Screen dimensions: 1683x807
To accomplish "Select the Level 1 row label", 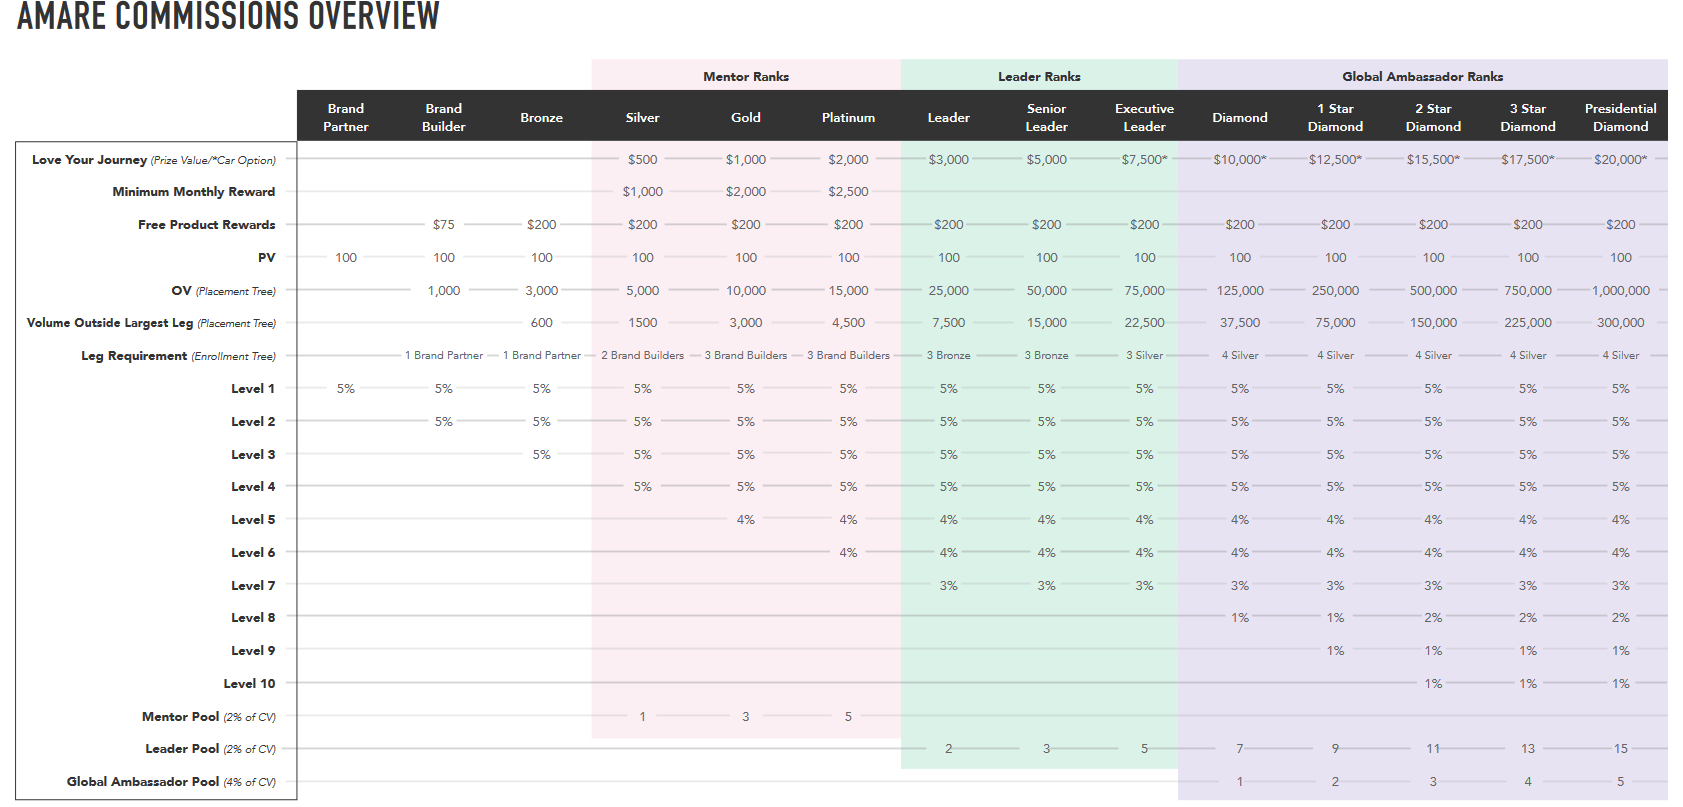I will tap(253, 389).
